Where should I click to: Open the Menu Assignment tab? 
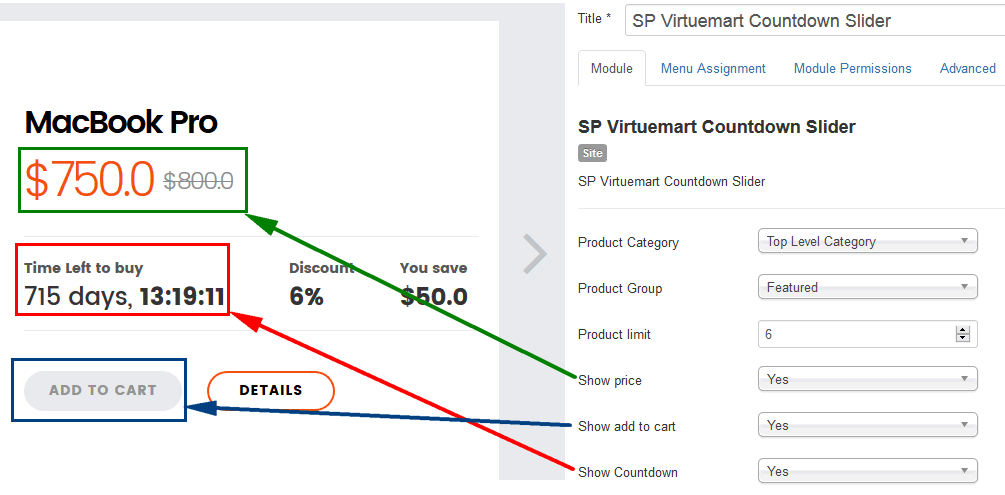tap(713, 69)
